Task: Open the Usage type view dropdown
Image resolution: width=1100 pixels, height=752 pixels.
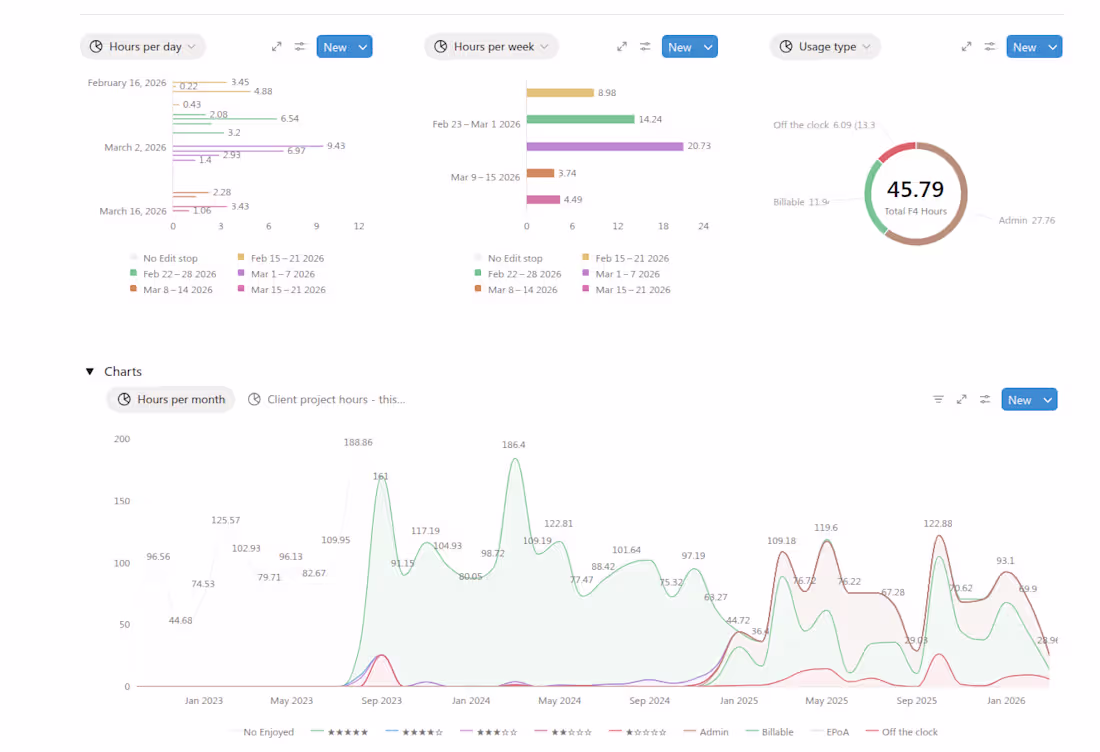Action: coord(826,47)
